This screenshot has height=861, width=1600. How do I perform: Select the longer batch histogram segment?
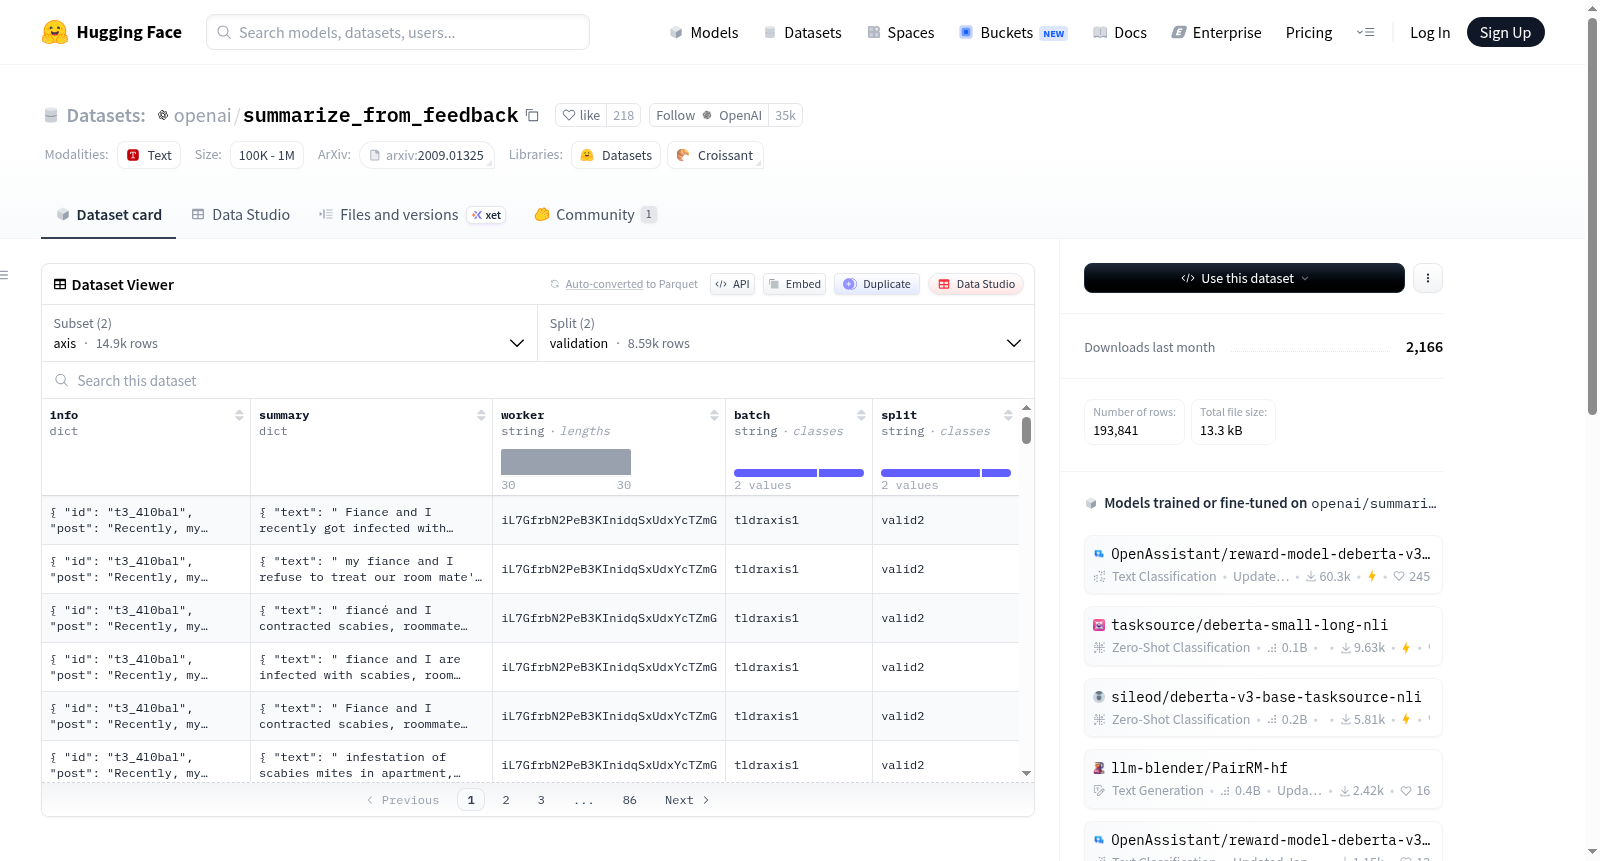click(775, 473)
